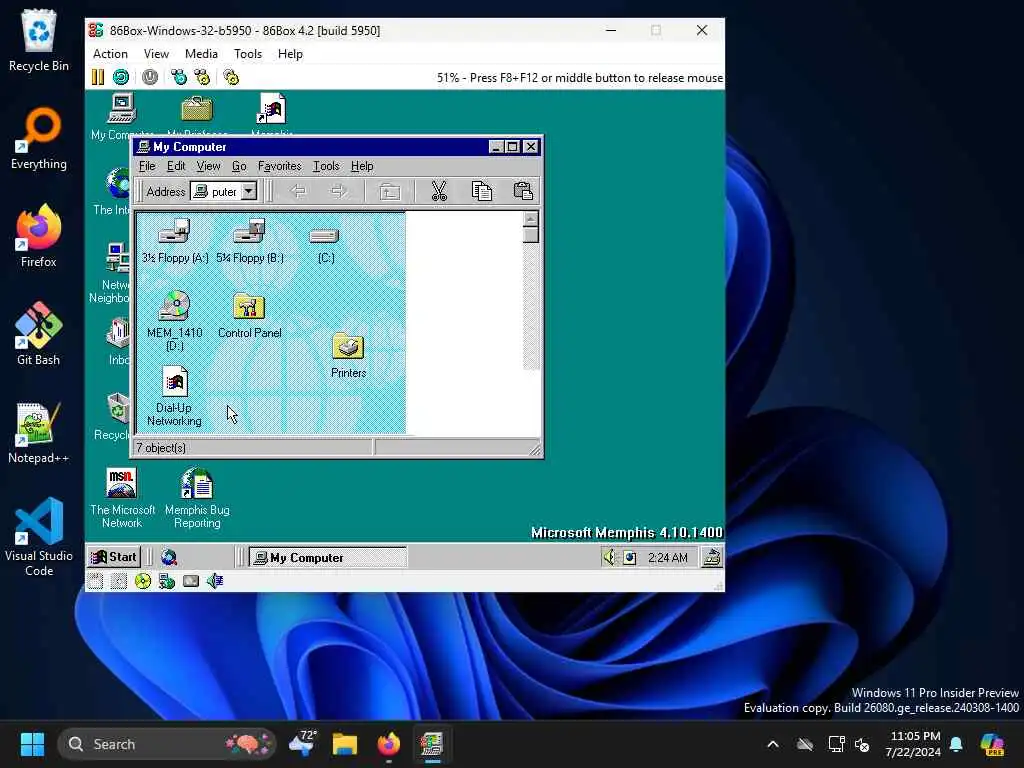Click CD-ROM status icon in 86Box bar
Viewport: 1024px width, 768px height.
click(142, 581)
